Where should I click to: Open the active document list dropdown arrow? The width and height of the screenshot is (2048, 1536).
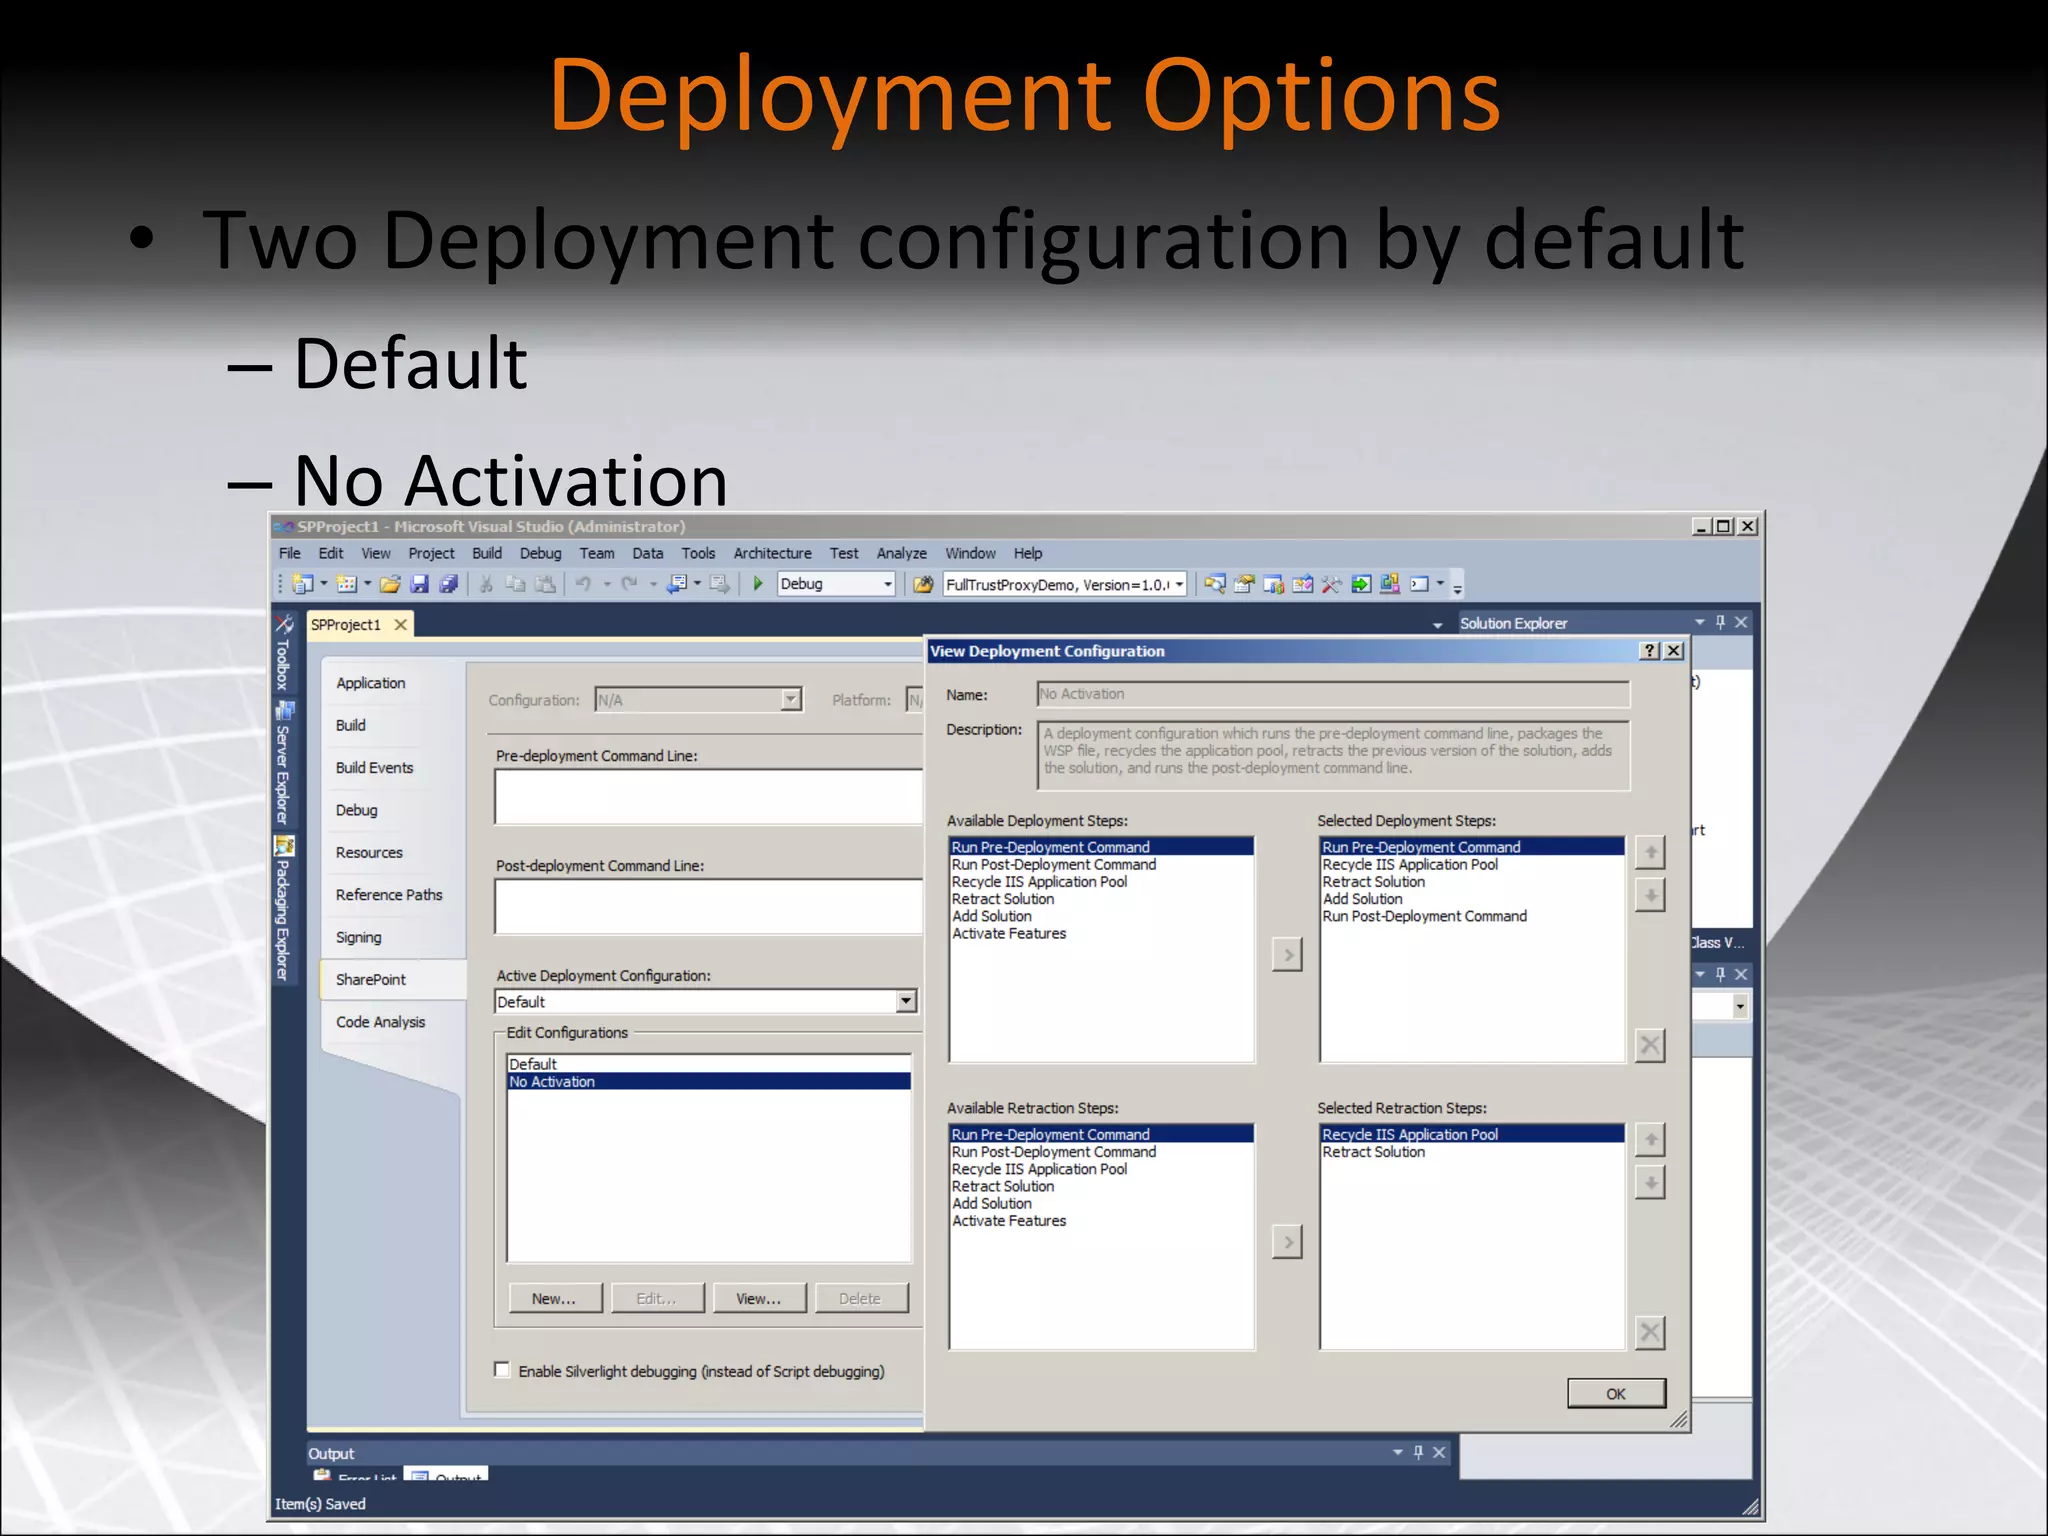[x=1437, y=625]
